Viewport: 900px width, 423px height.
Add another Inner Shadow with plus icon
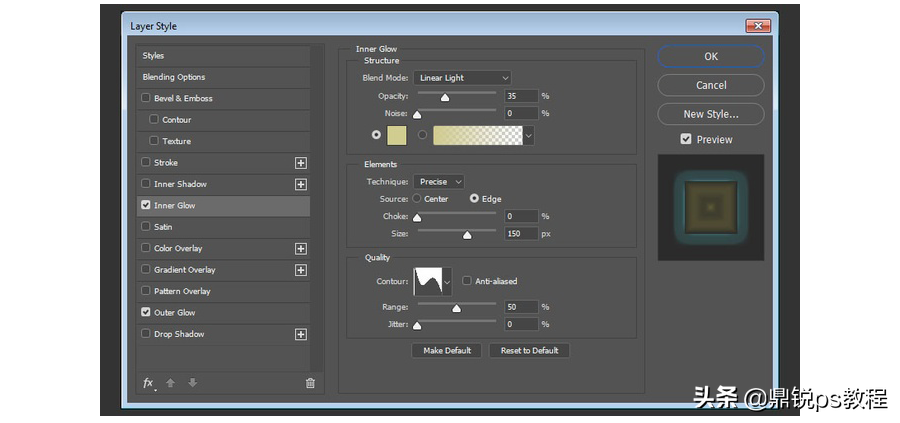(x=301, y=184)
